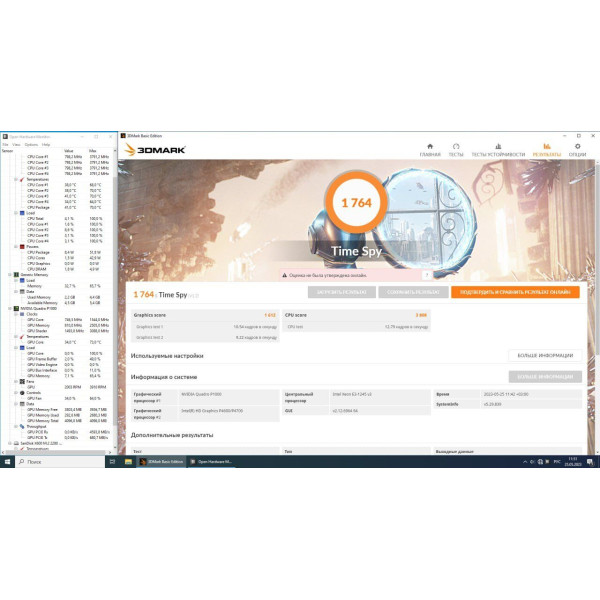Select the Available Memory row
600x600 pixels.
[x=57, y=303]
